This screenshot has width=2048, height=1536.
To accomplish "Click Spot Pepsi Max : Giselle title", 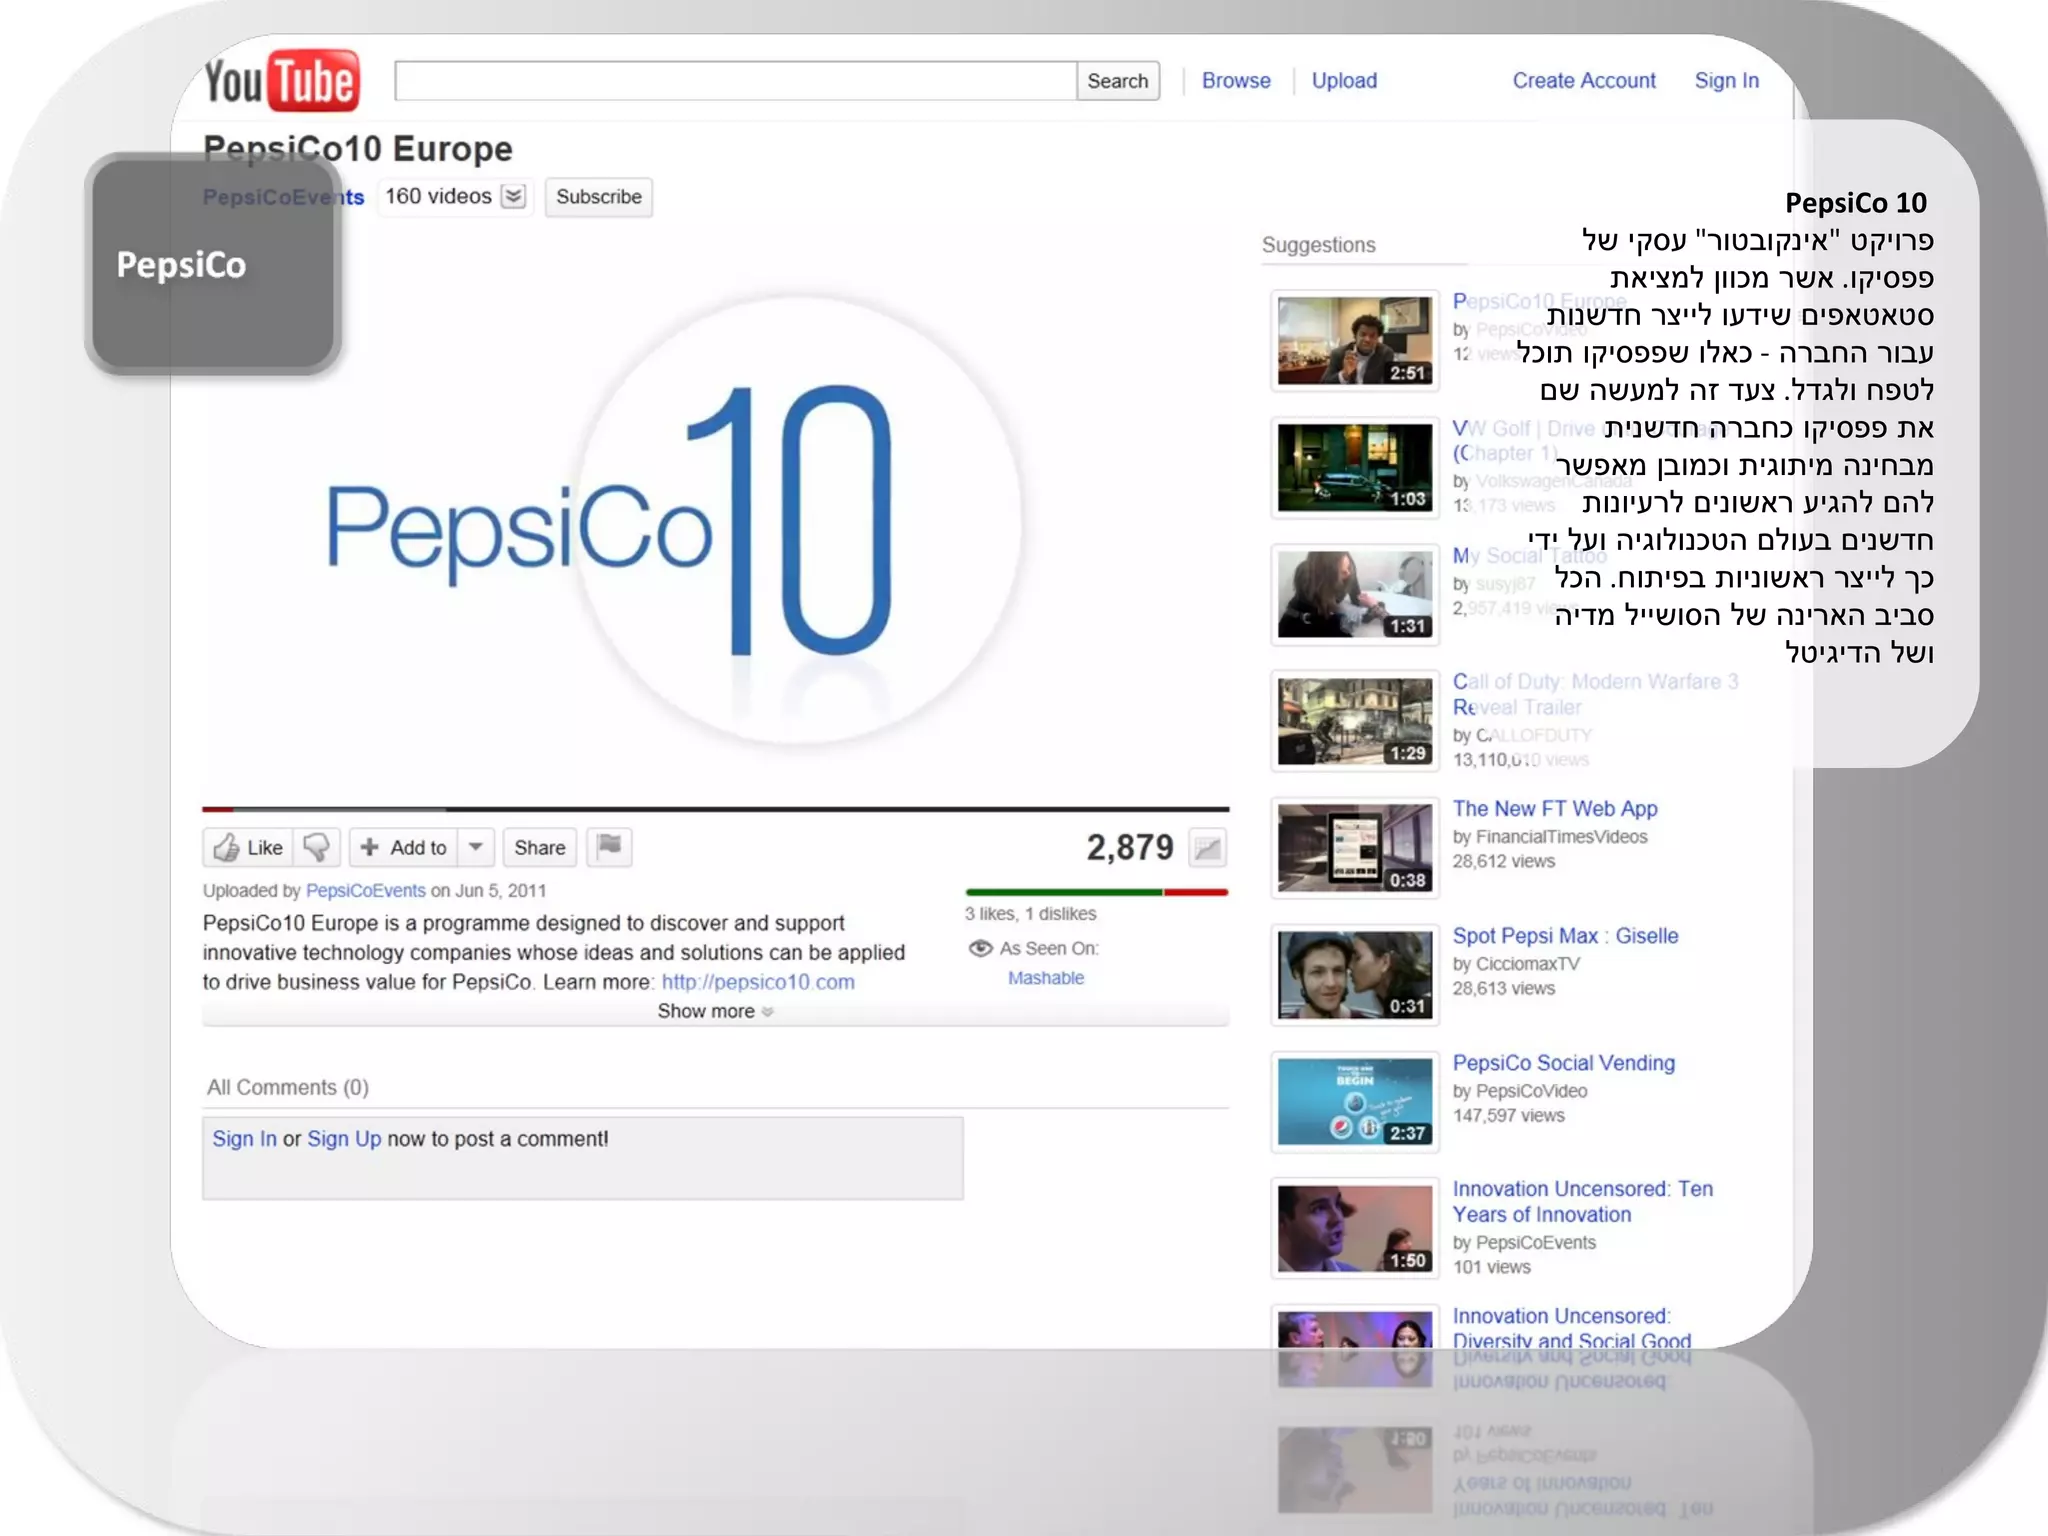I will 1565,936.
